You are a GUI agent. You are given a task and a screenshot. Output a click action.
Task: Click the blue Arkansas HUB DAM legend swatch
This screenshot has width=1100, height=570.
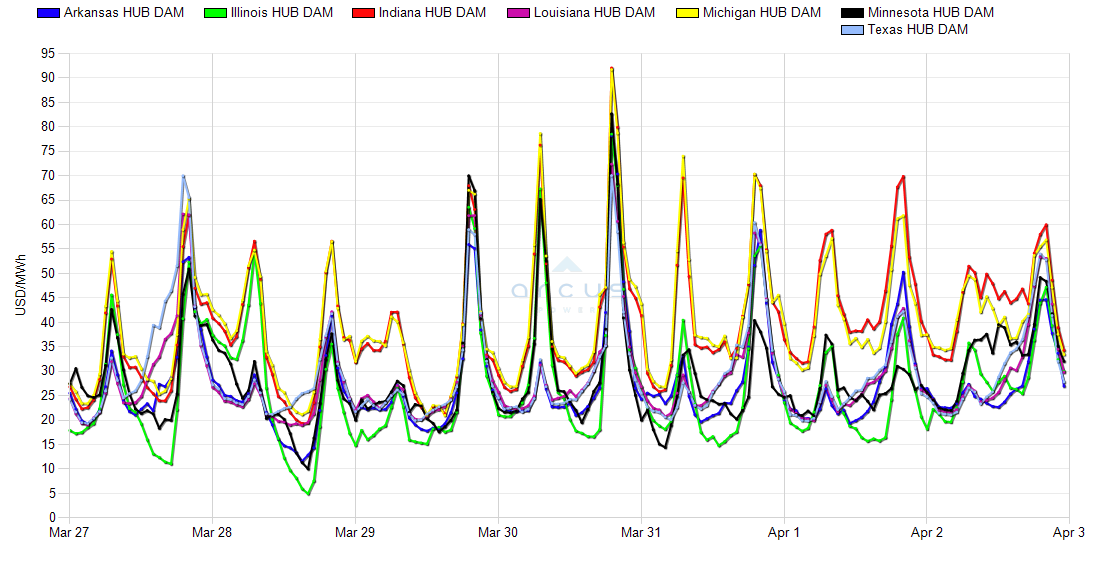coord(48,13)
